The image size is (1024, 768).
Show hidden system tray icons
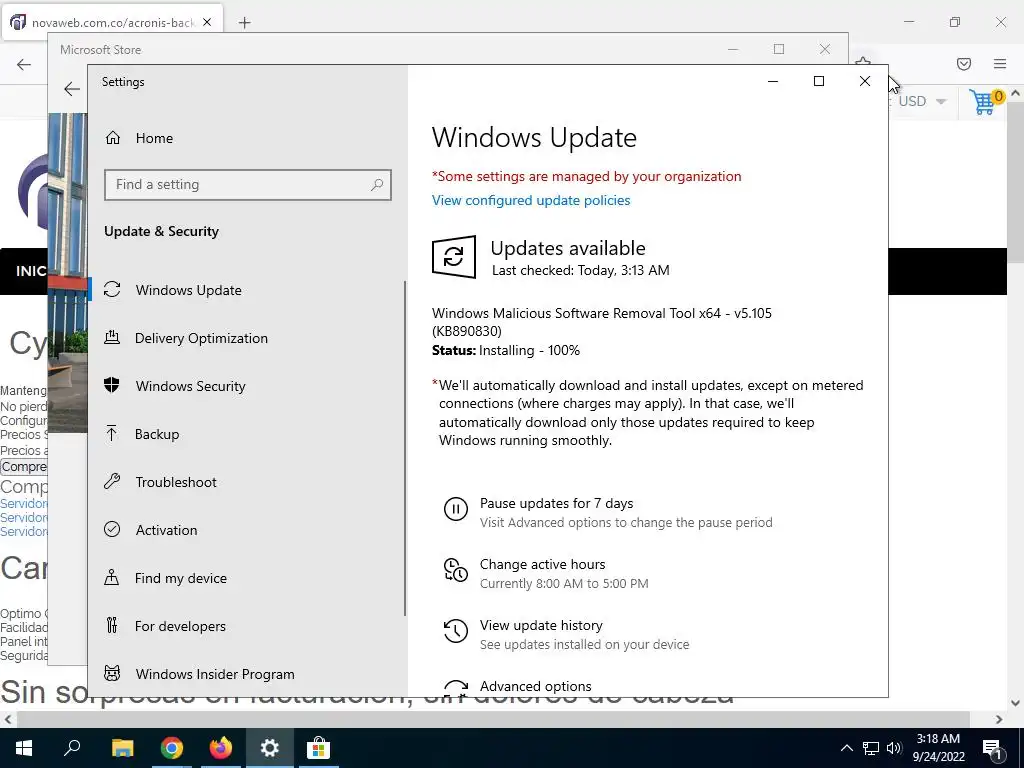pyautogui.click(x=846, y=748)
